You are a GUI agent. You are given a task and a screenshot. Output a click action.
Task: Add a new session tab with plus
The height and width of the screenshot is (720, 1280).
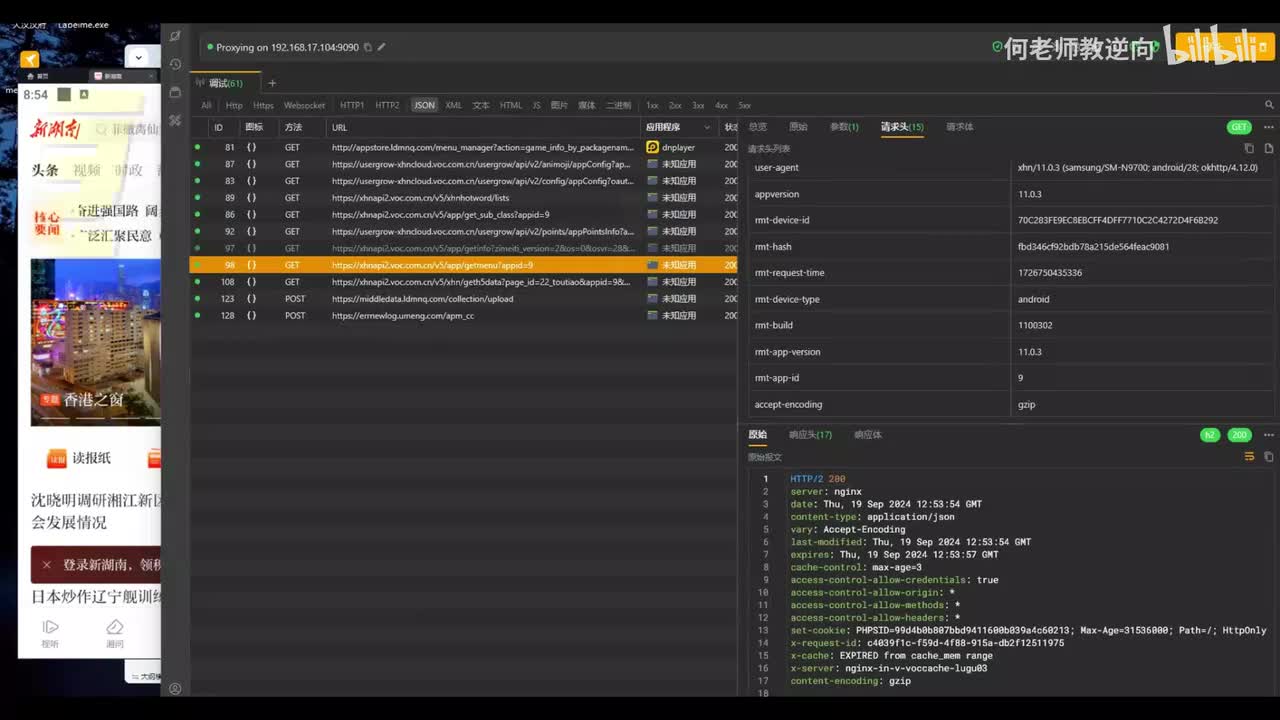point(272,83)
